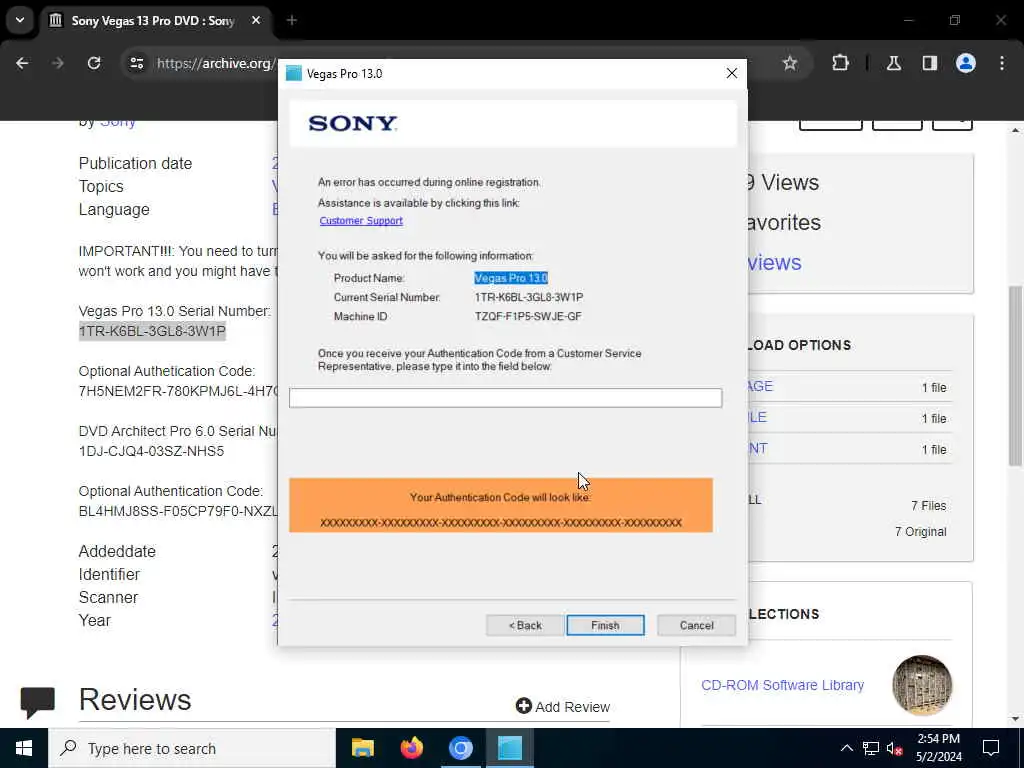This screenshot has height=768, width=1024.
Task: Show hidden tray icons chevron
Action: [846, 748]
